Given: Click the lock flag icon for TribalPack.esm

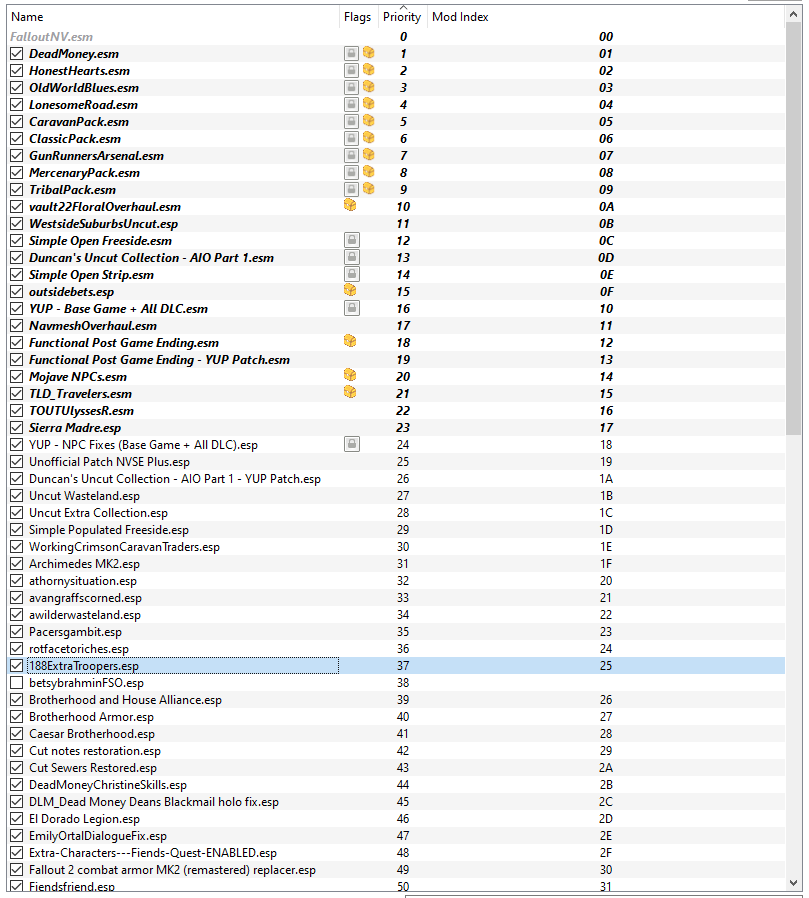Looking at the screenshot, I should tap(352, 190).
